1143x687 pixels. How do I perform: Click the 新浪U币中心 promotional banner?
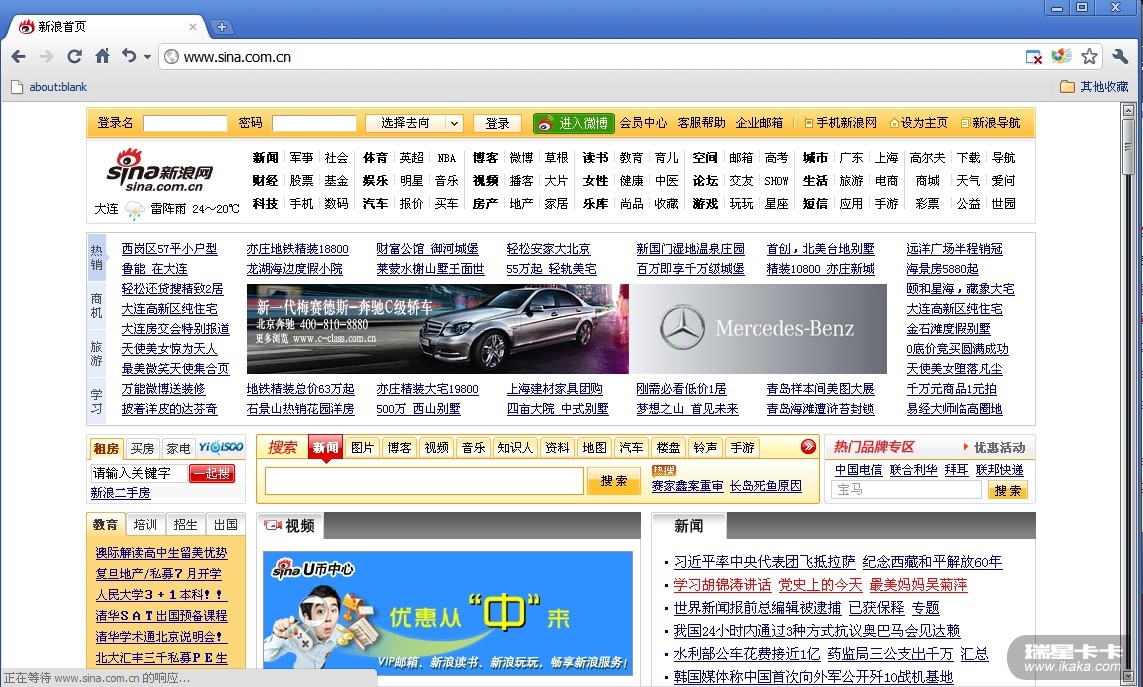point(448,611)
